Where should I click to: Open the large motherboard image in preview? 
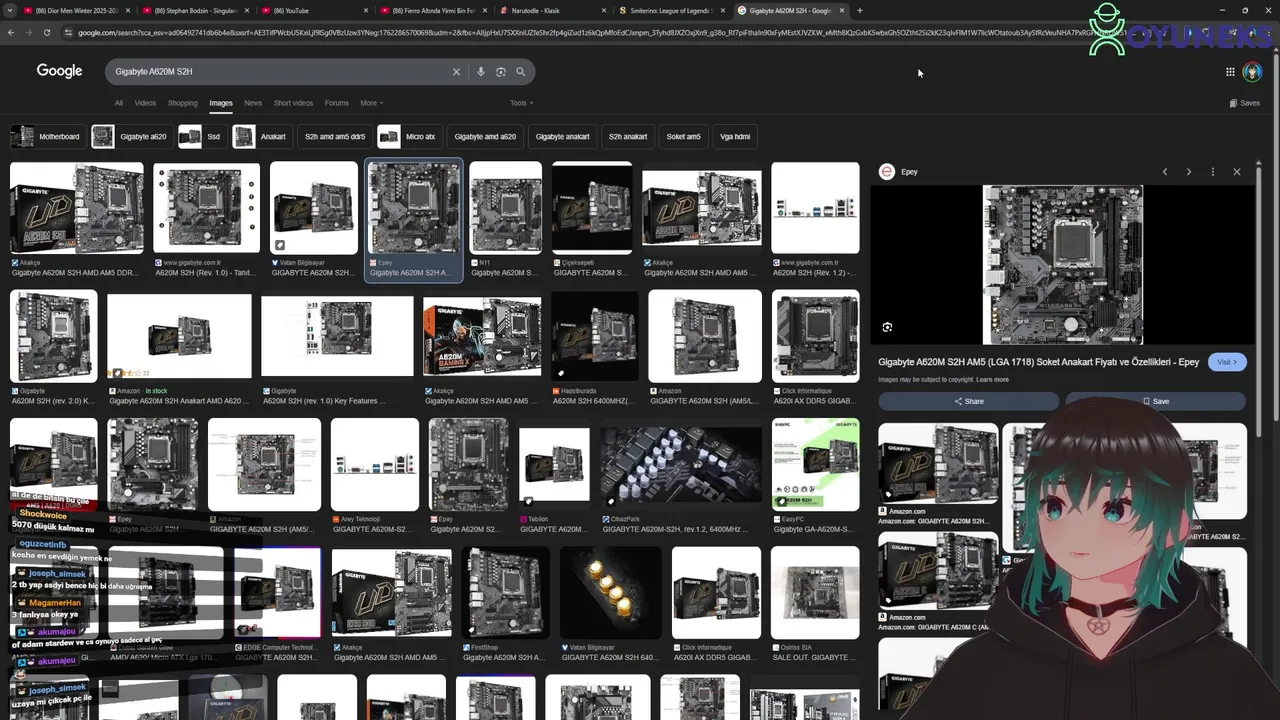[1062, 265]
